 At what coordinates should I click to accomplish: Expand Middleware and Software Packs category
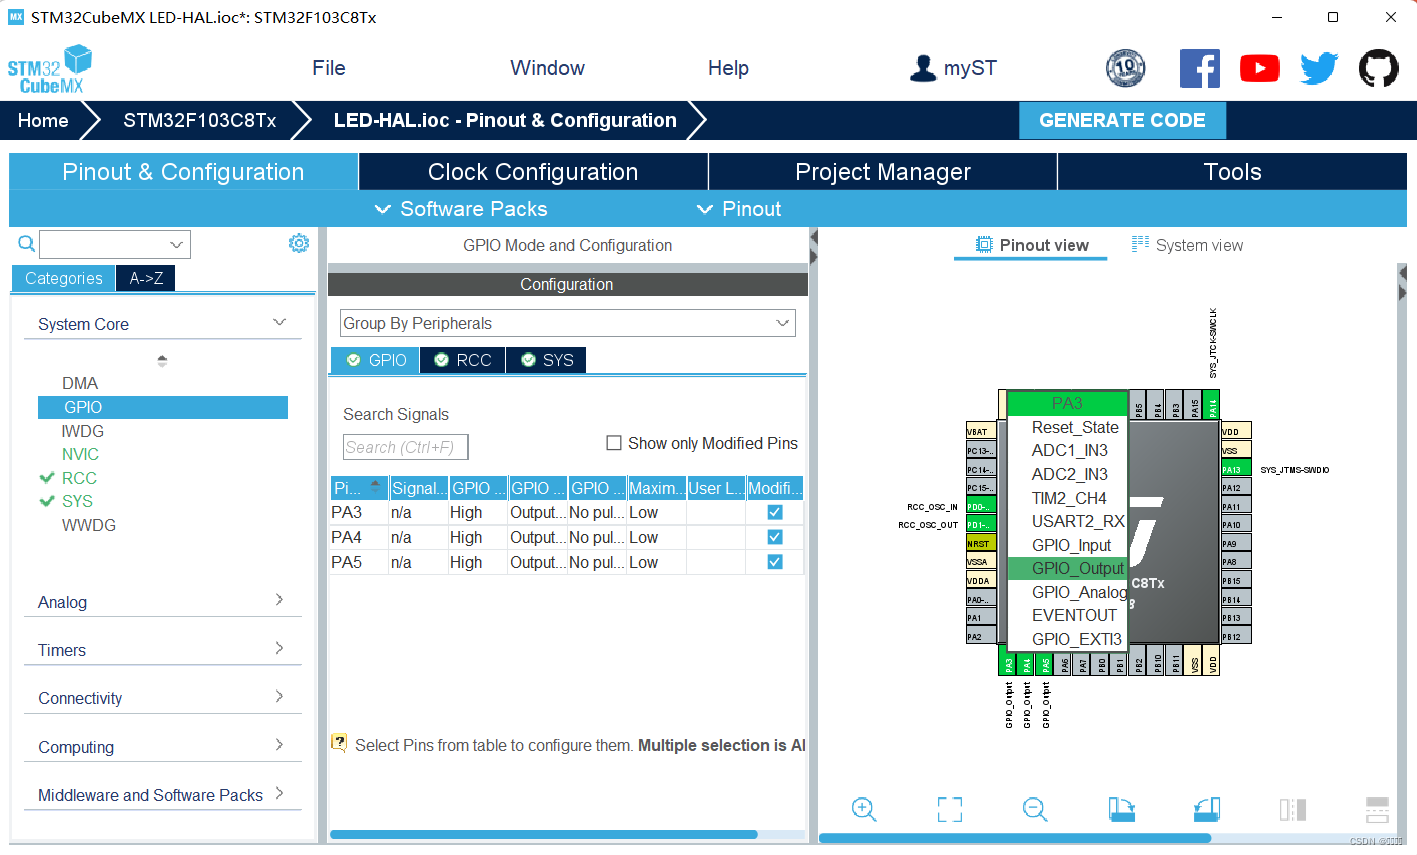pyautogui.click(x=279, y=793)
